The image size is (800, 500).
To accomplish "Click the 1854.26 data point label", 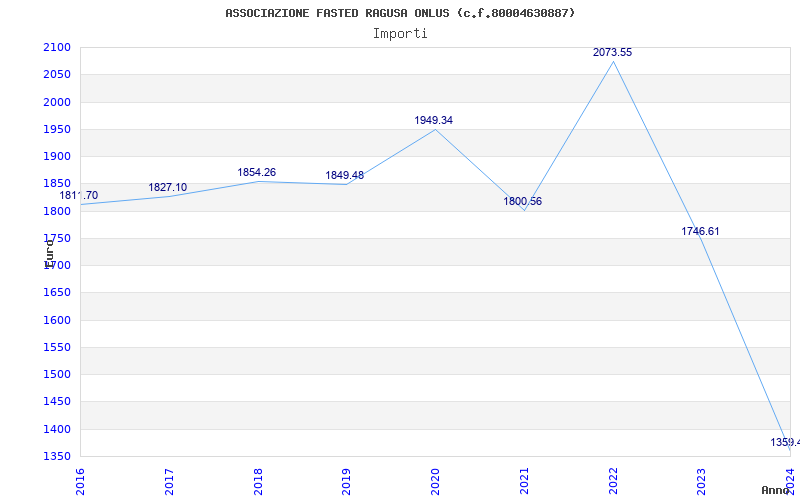I will [257, 172].
